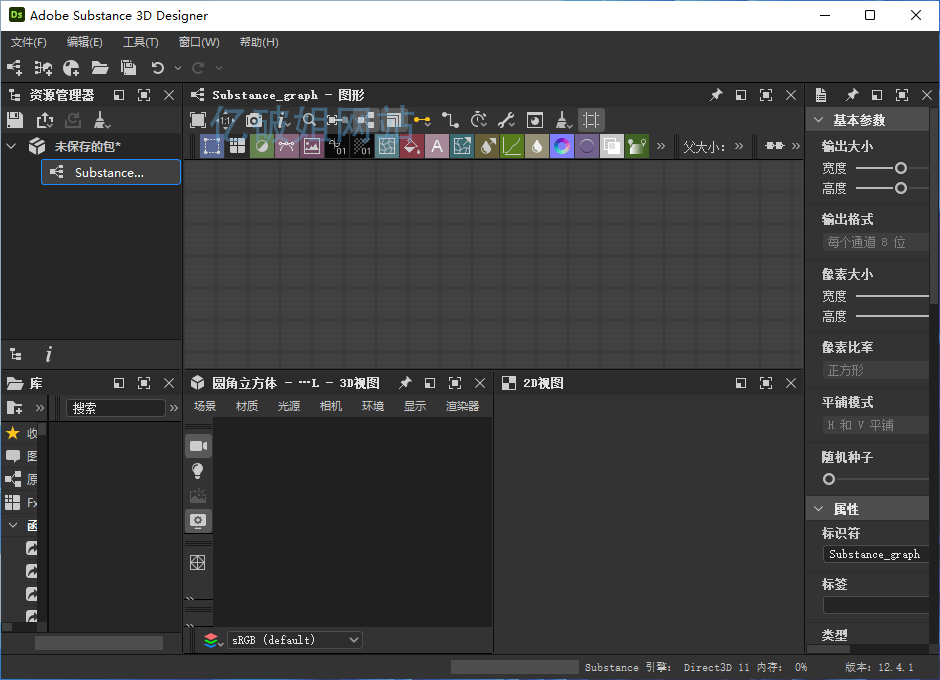Screen dimensions: 940x680
Task: Click the yellow link display mode icon
Action: 422,120
